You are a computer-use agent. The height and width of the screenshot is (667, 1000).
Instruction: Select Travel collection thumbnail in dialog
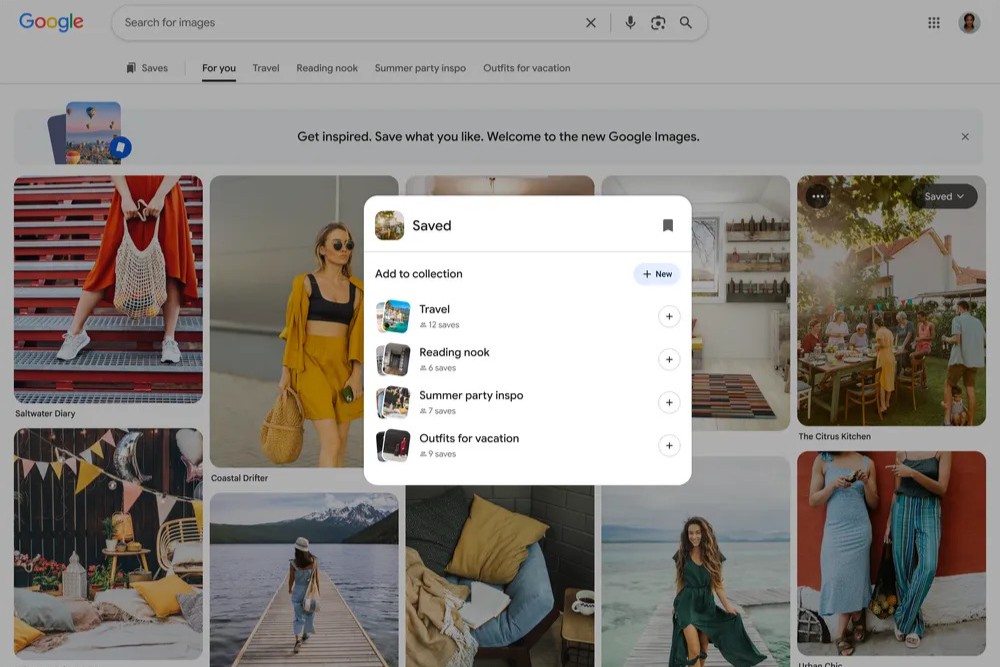tap(393, 316)
